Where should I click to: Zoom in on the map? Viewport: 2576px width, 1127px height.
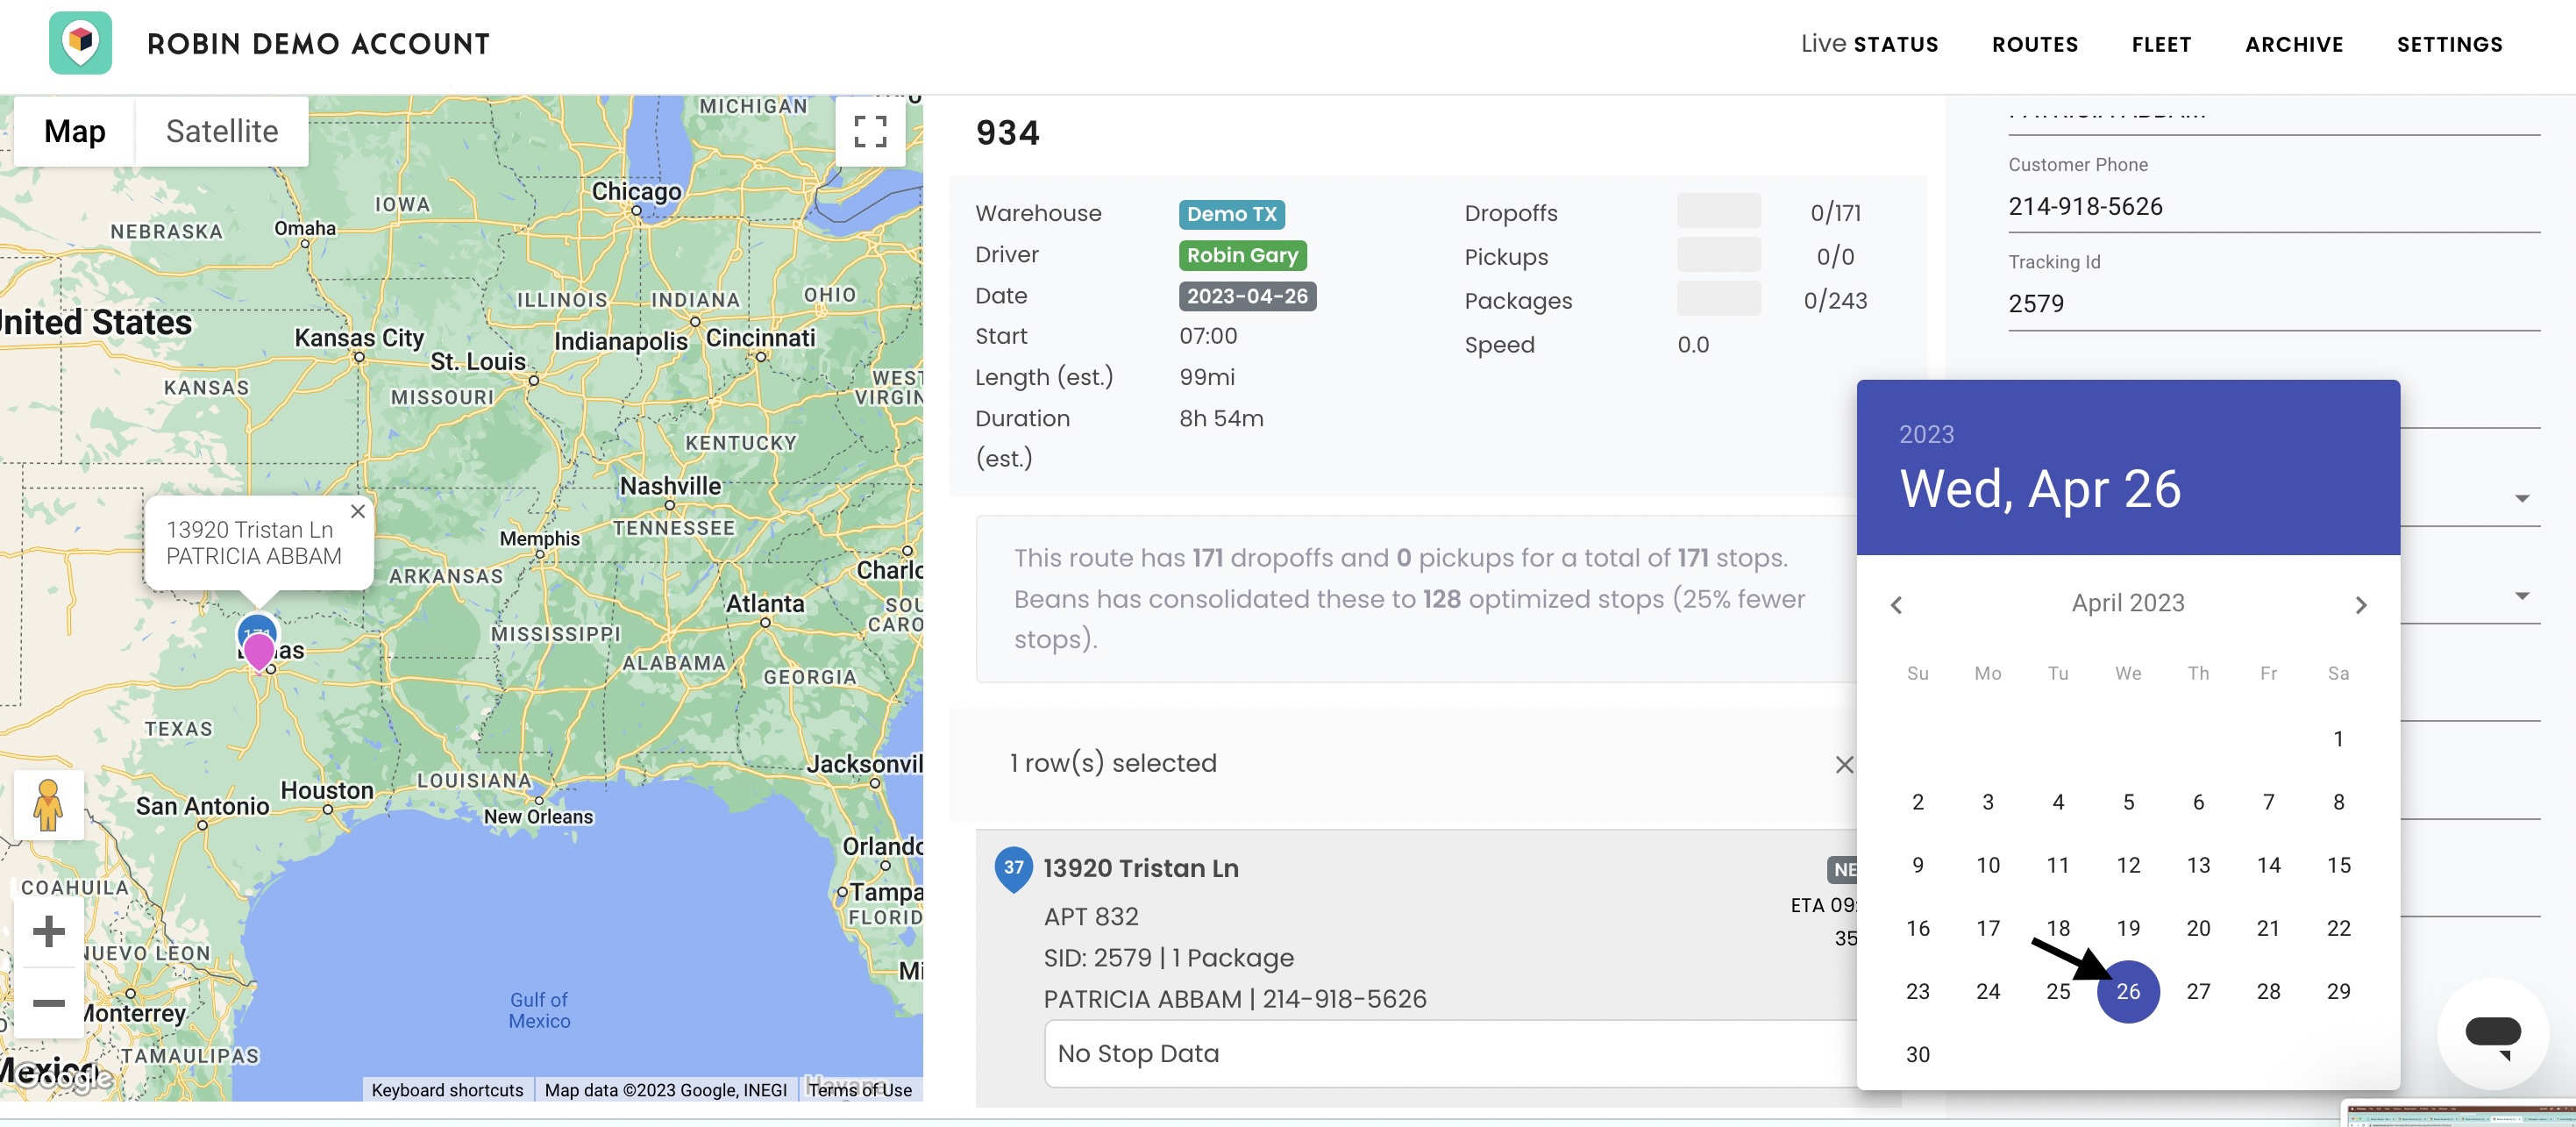tap(48, 932)
